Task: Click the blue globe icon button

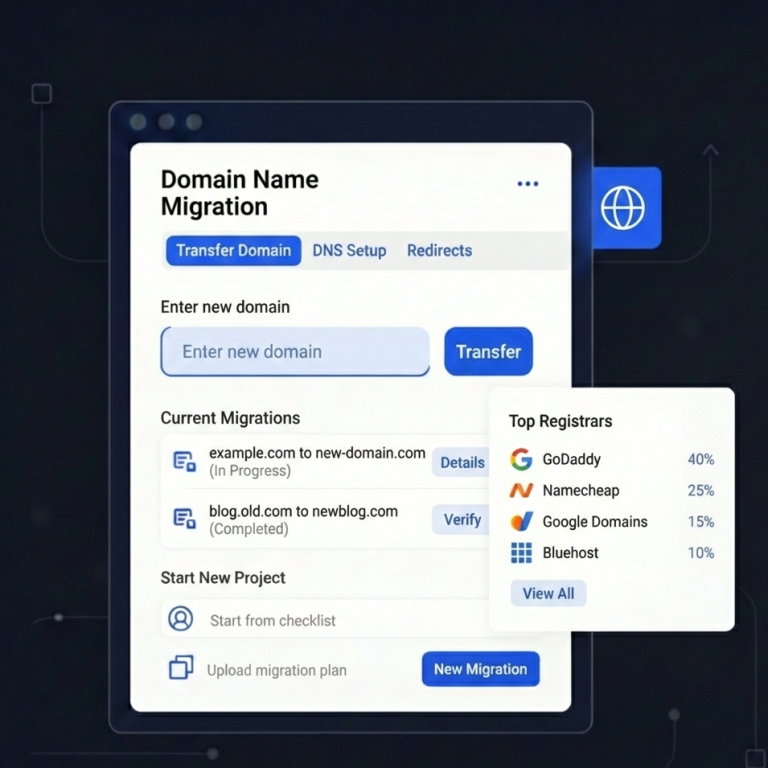Action: [622, 208]
